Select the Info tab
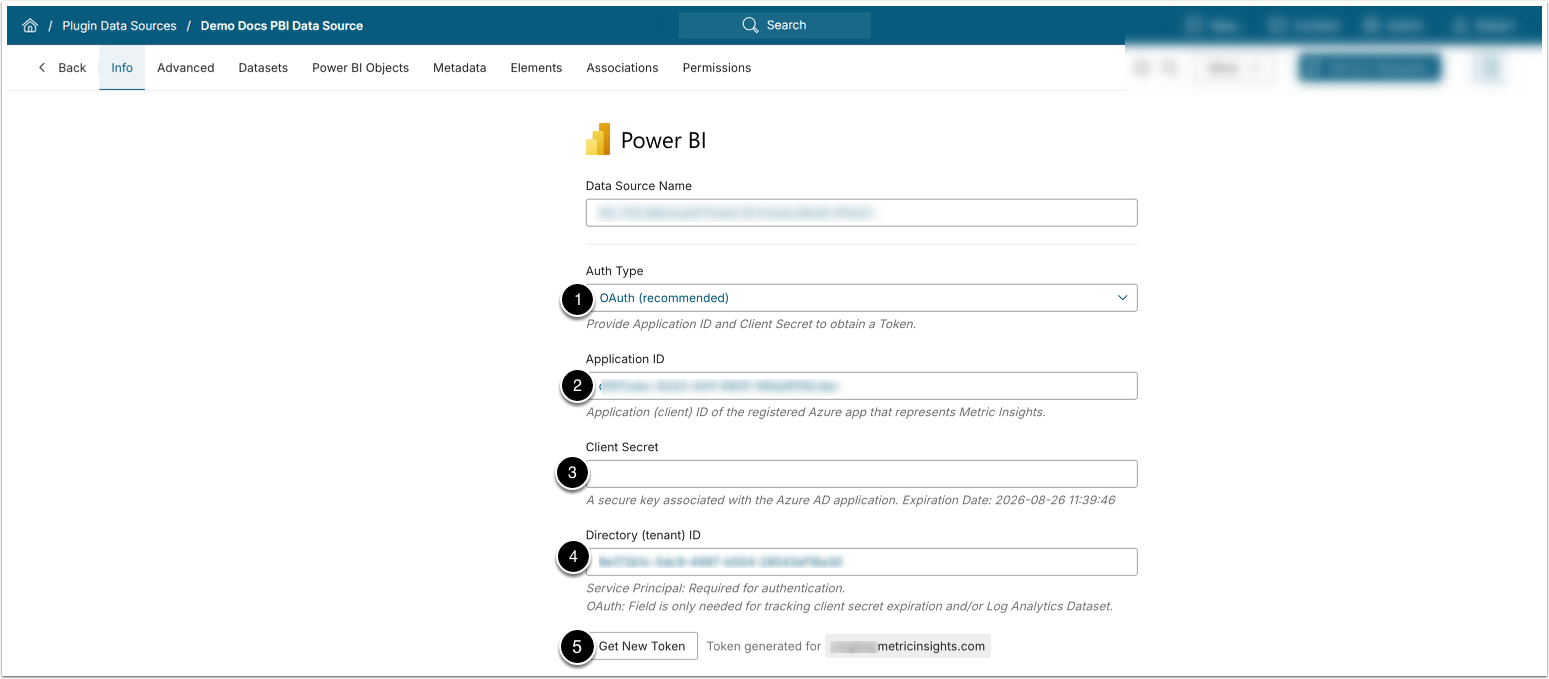Image resolution: width=1549 pixels, height=679 pixels. 122,68
